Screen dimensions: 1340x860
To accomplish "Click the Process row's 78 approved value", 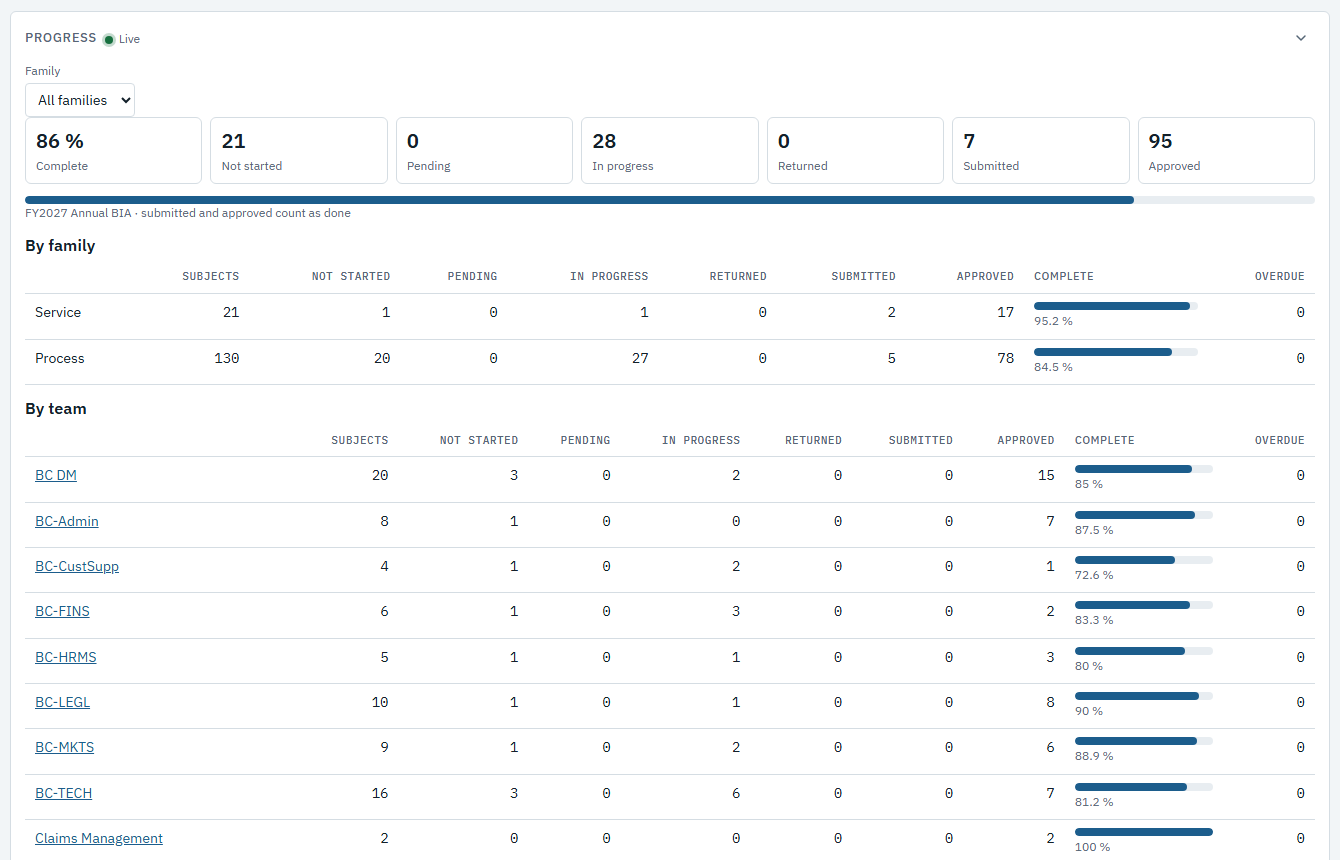I will point(1005,358).
